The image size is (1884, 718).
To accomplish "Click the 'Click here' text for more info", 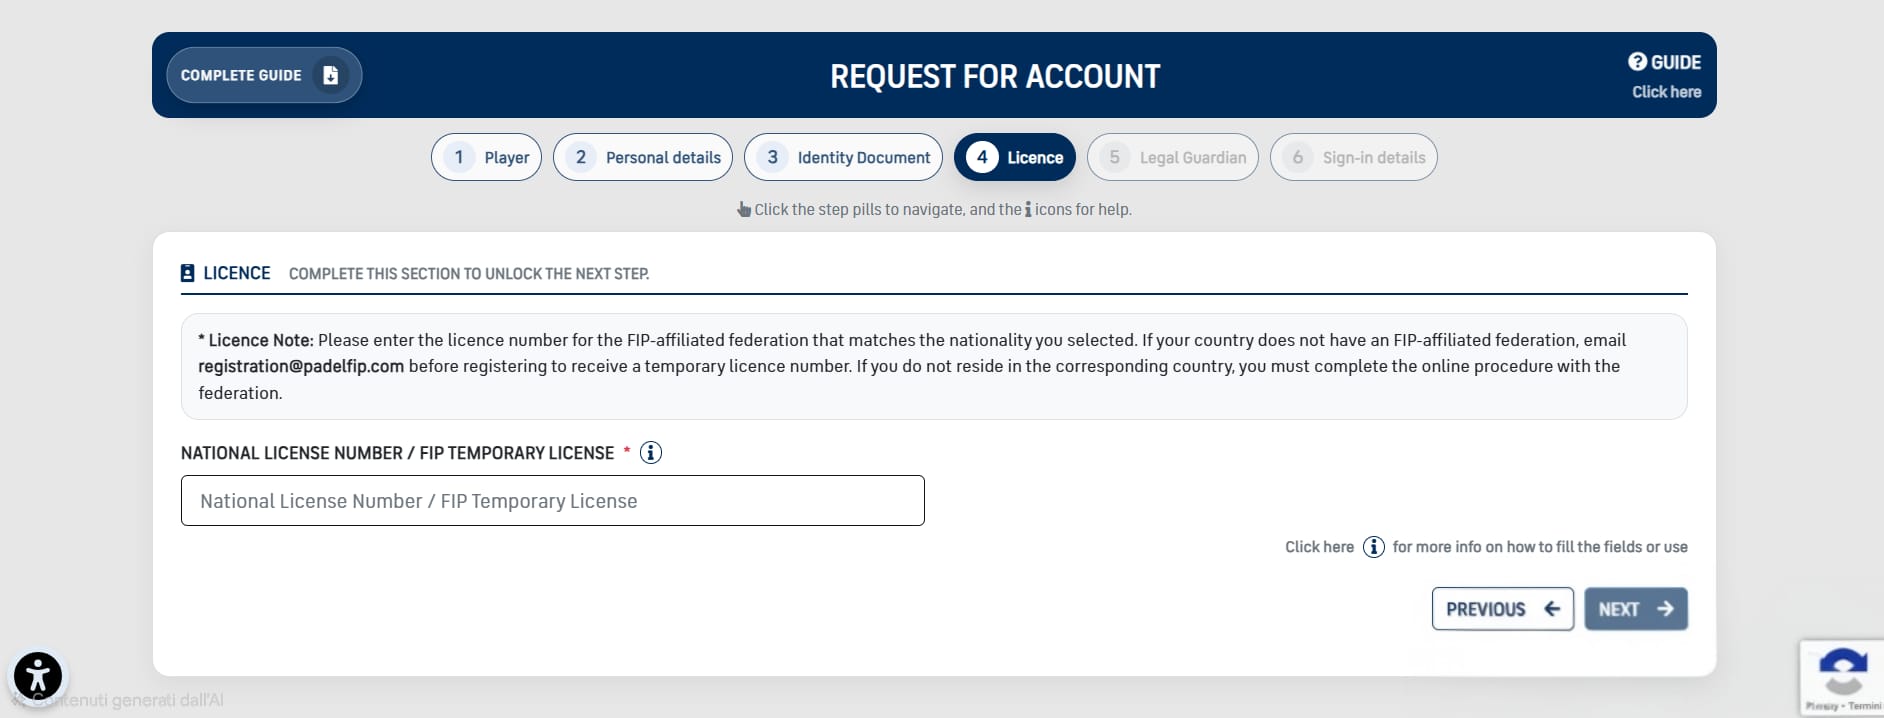I will click(x=1319, y=547).
